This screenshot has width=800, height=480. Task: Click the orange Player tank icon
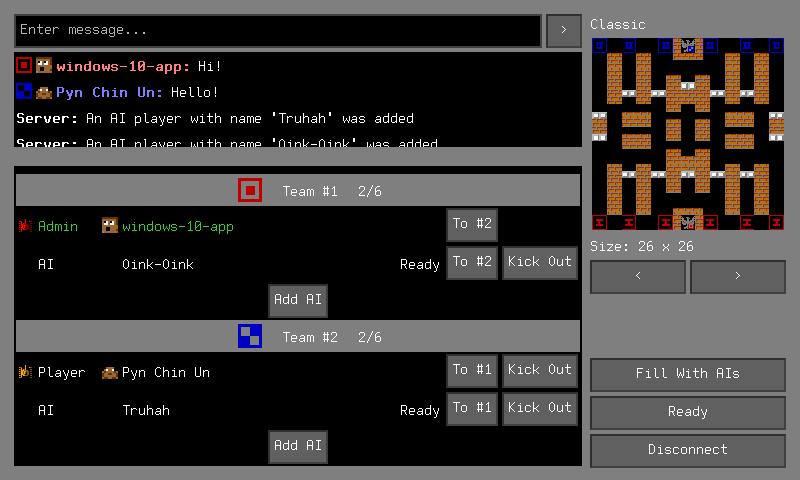[25, 373]
